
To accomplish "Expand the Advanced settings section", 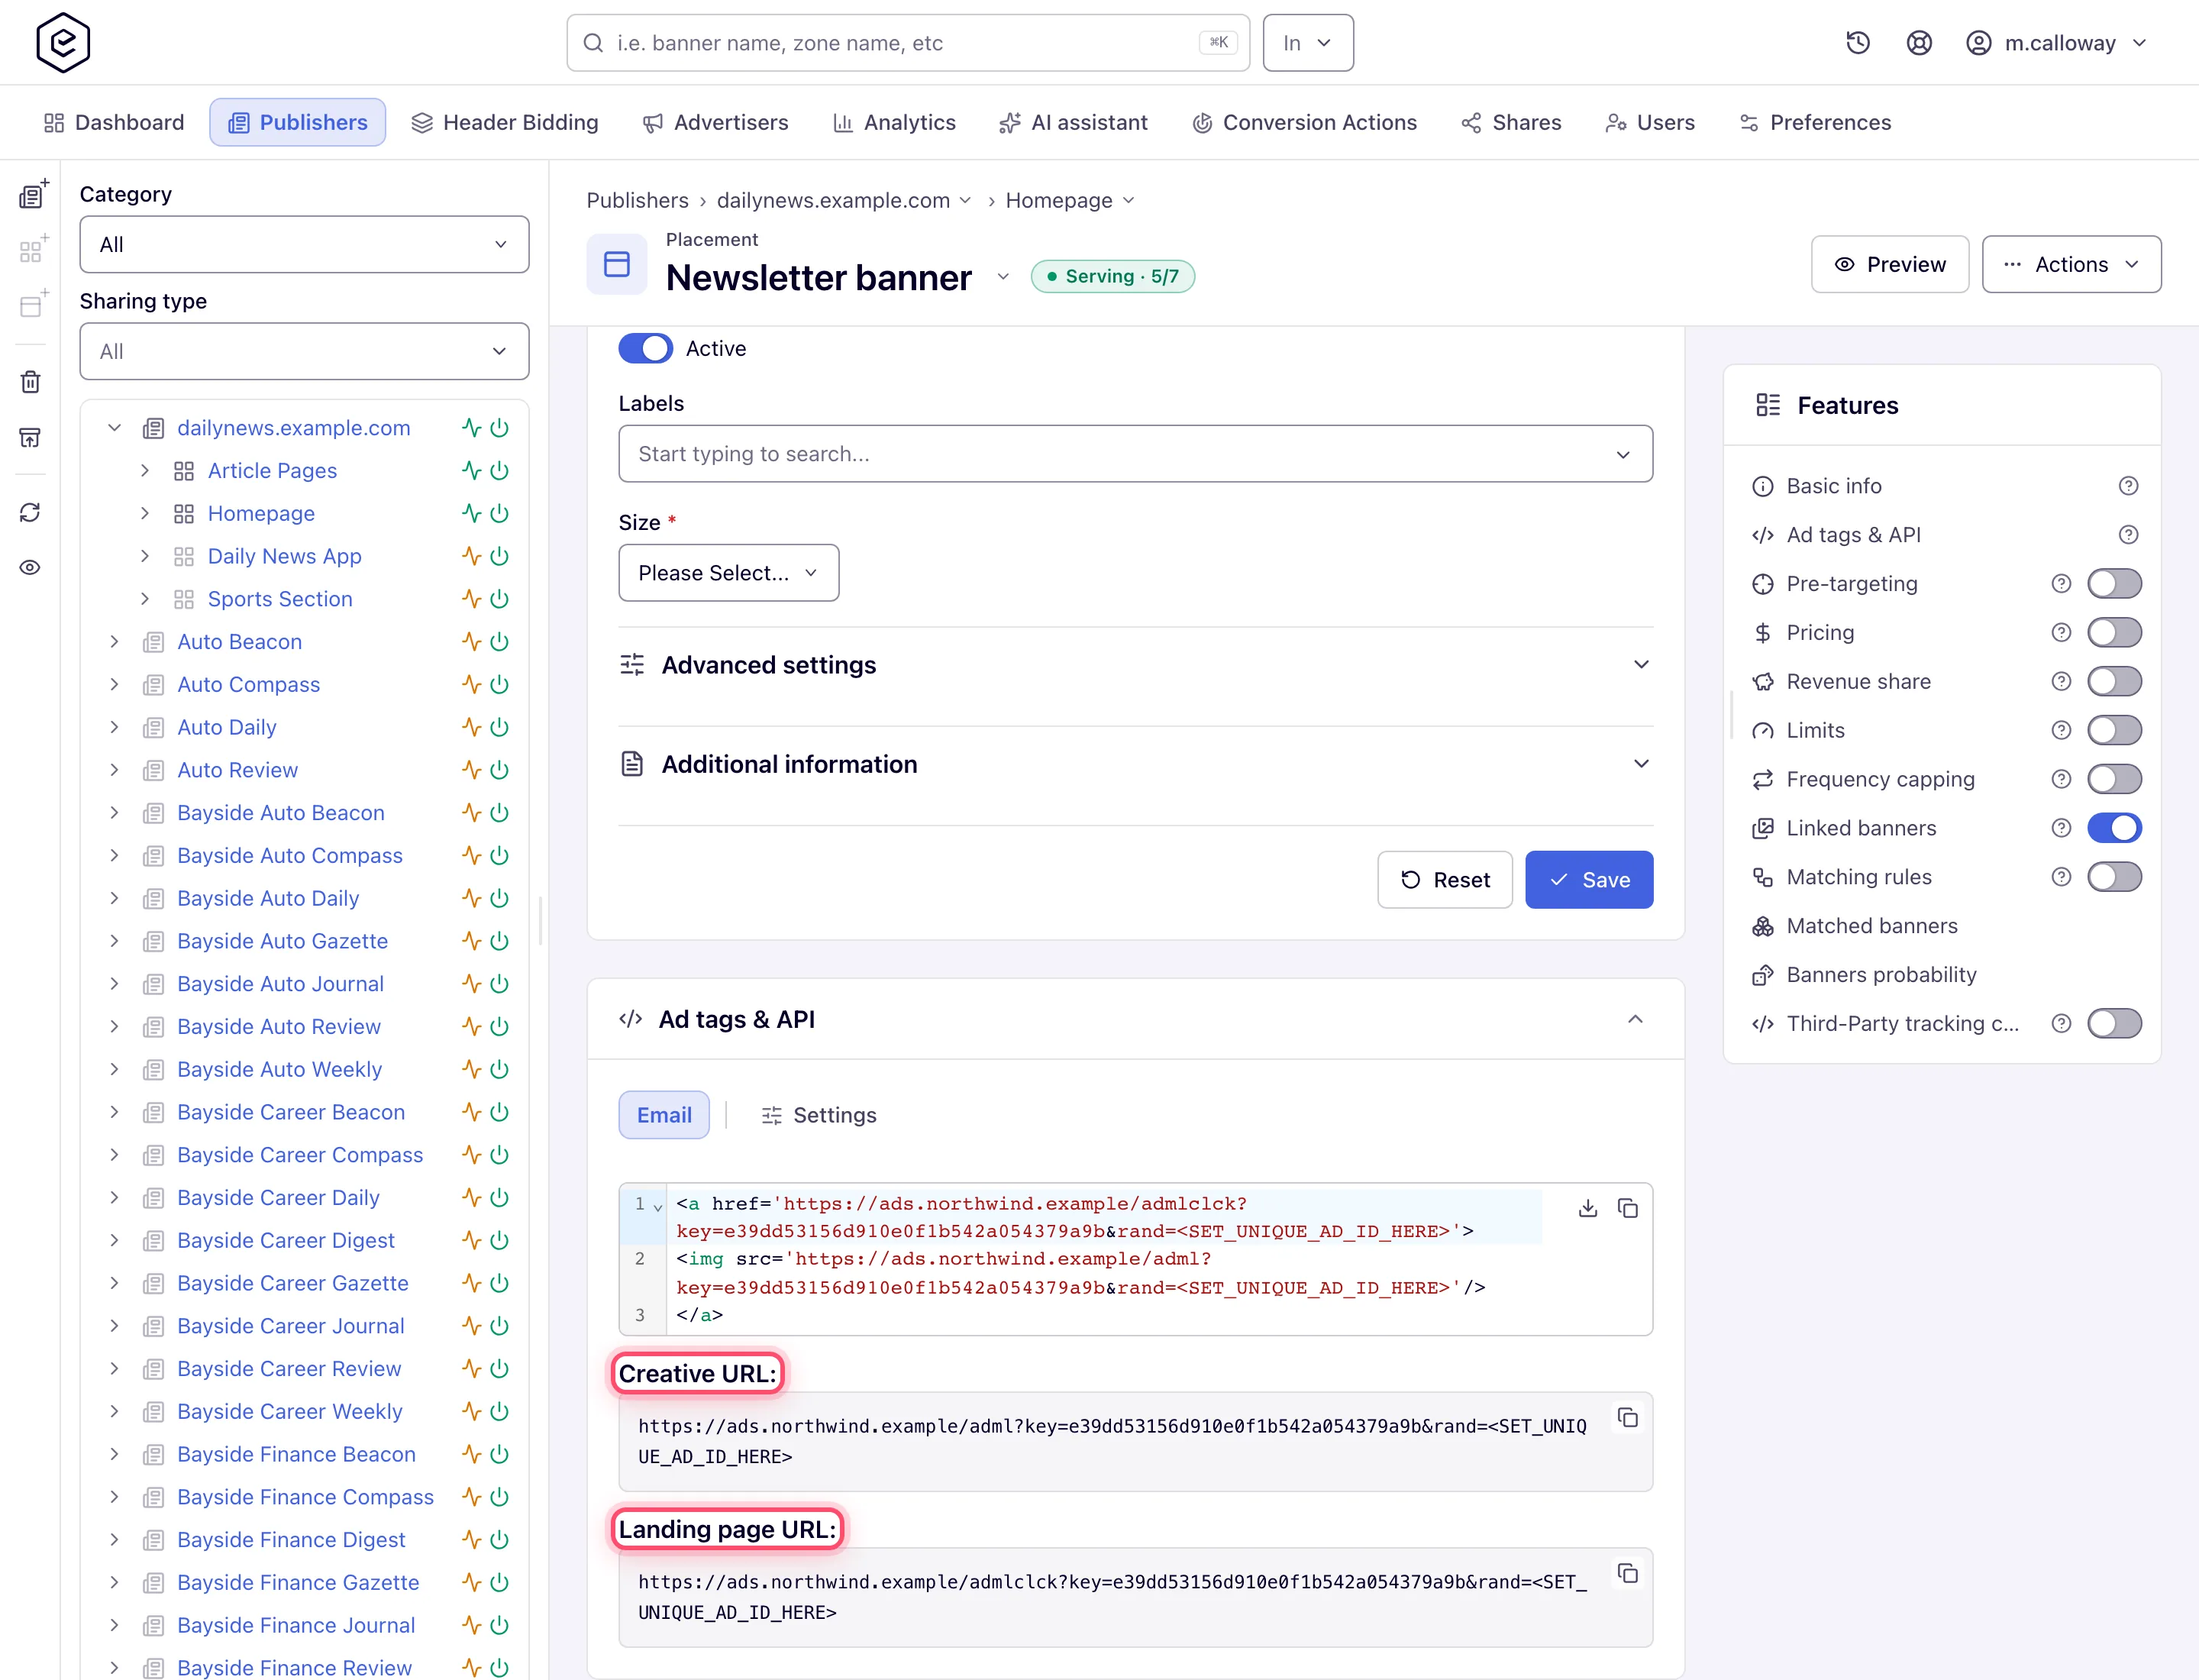I will click(x=1135, y=665).
